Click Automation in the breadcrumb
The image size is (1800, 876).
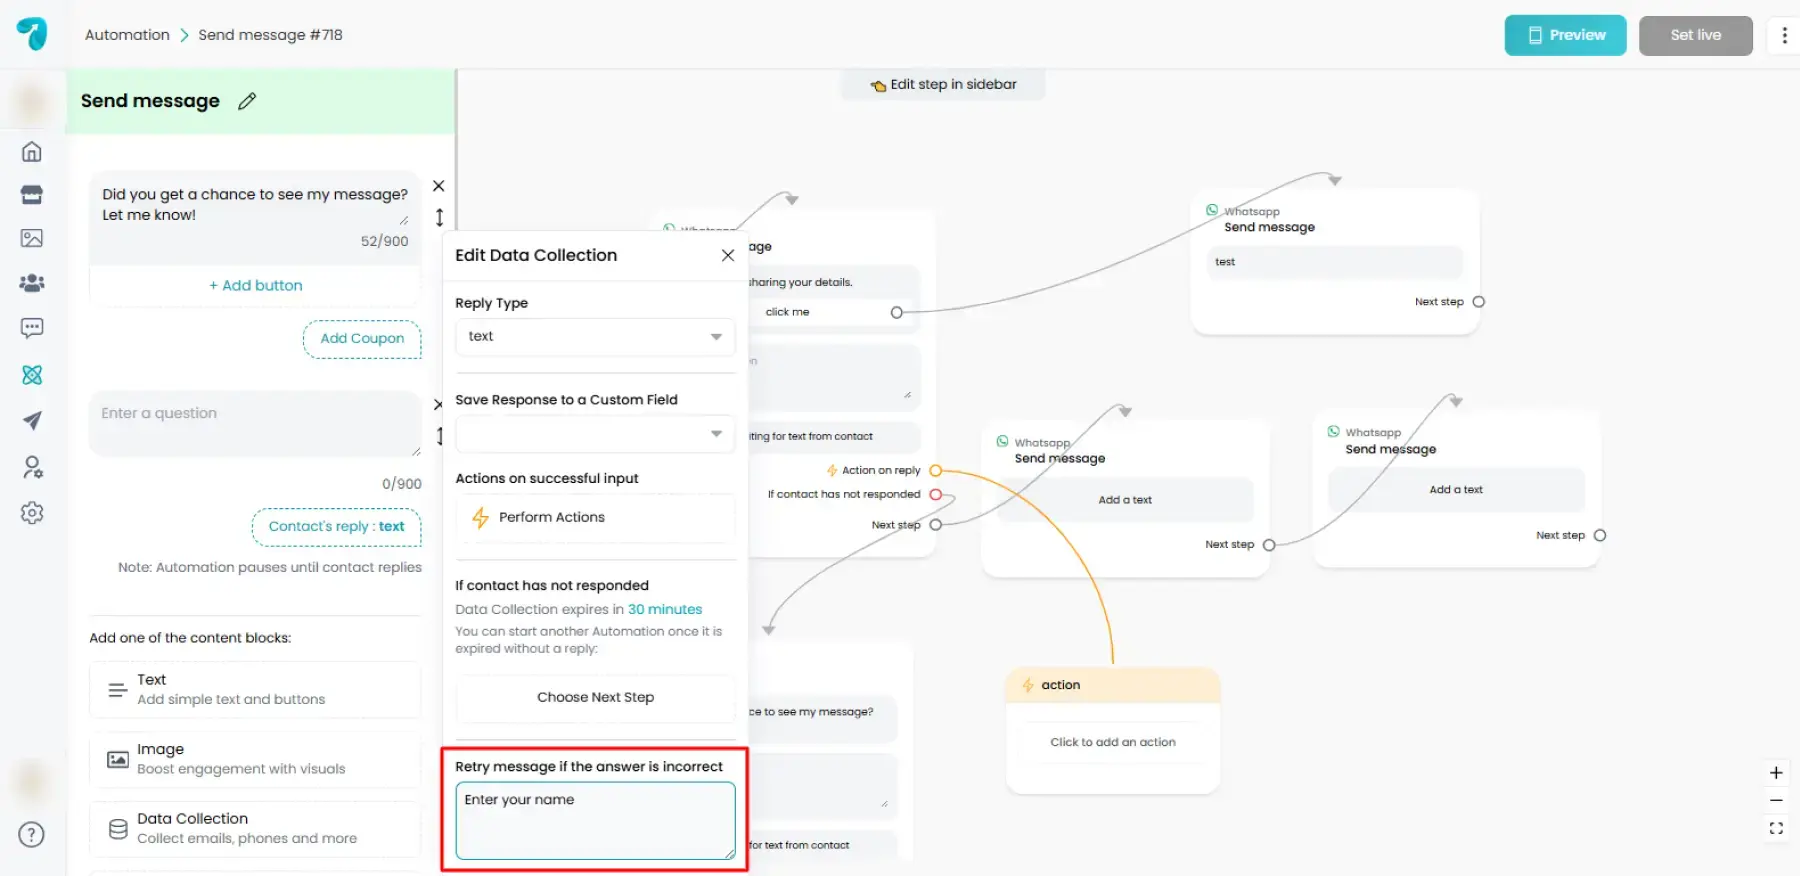pyautogui.click(x=127, y=35)
